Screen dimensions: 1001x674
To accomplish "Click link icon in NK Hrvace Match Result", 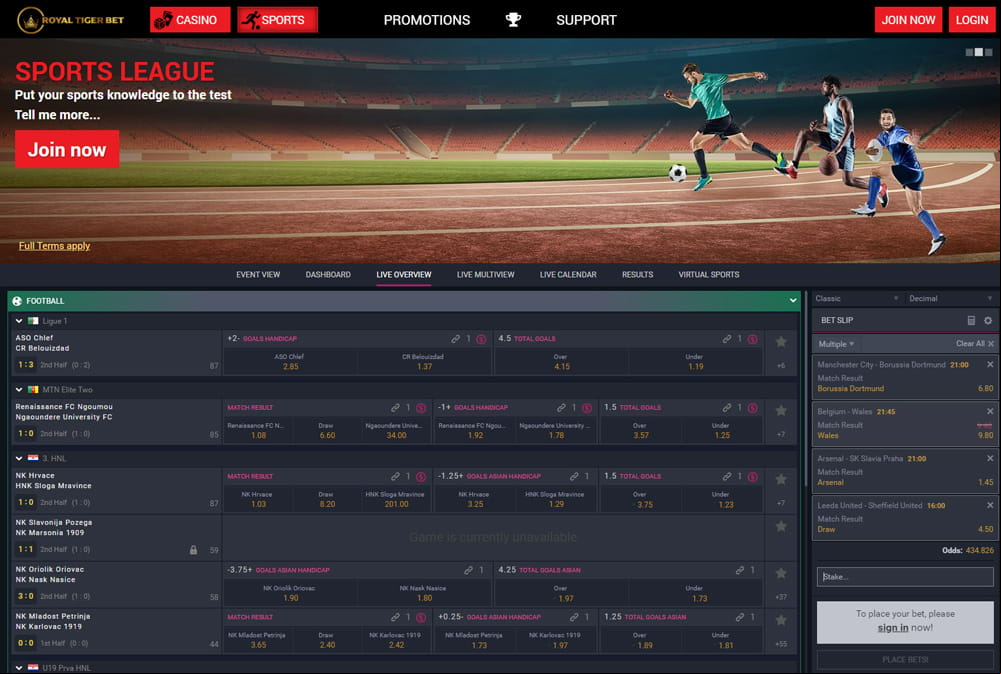I will click(395, 477).
